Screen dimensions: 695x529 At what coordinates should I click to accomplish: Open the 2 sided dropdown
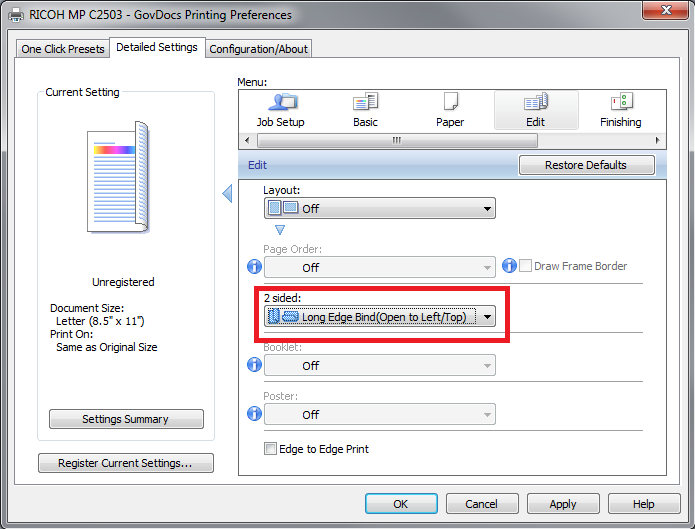point(380,317)
